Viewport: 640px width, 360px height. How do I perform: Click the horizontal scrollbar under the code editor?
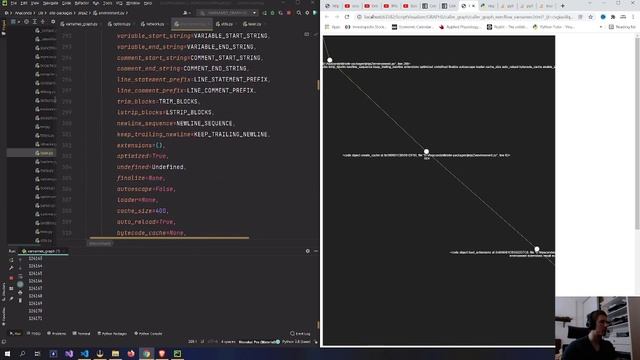pyautogui.click(x=169, y=238)
